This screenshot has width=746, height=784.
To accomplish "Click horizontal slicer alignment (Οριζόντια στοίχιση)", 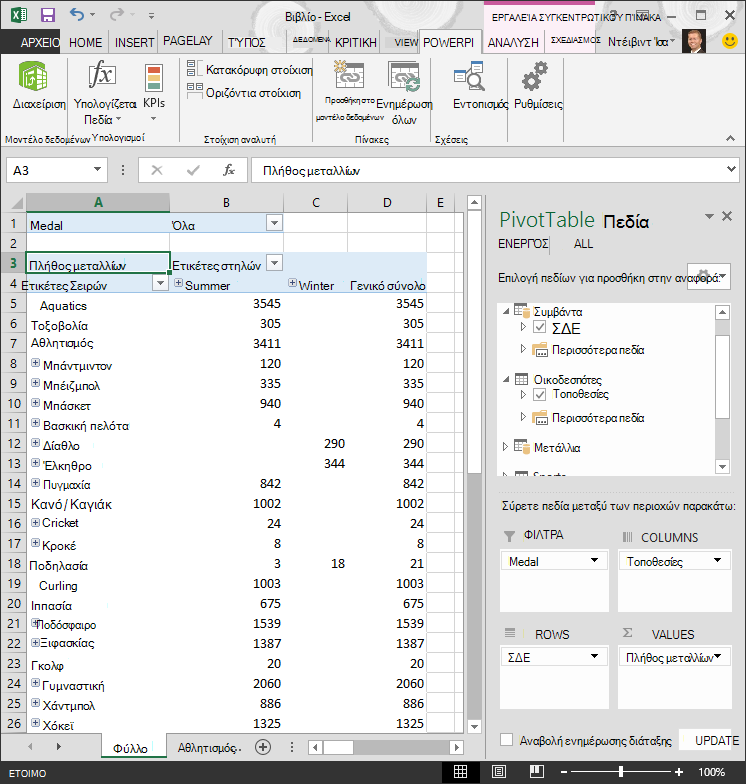I will pos(244,92).
